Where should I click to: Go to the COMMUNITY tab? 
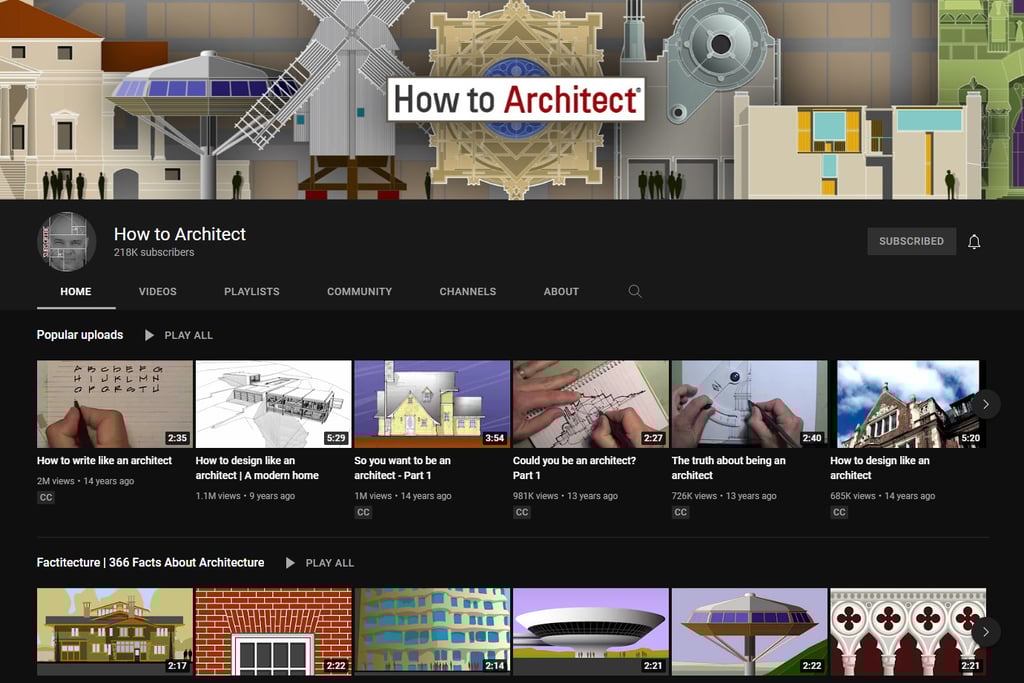(x=359, y=292)
